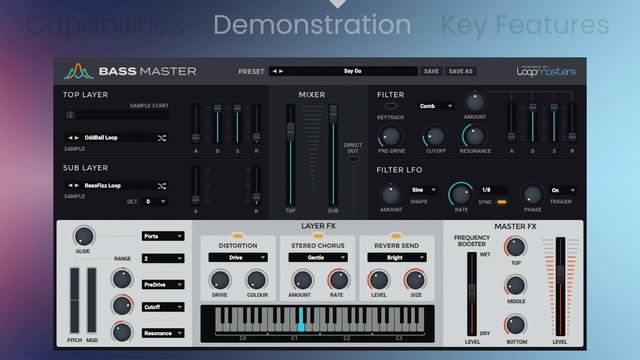Click the highlighted C1 keyboard key
The image size is (640, 360).
coord(301,320)
